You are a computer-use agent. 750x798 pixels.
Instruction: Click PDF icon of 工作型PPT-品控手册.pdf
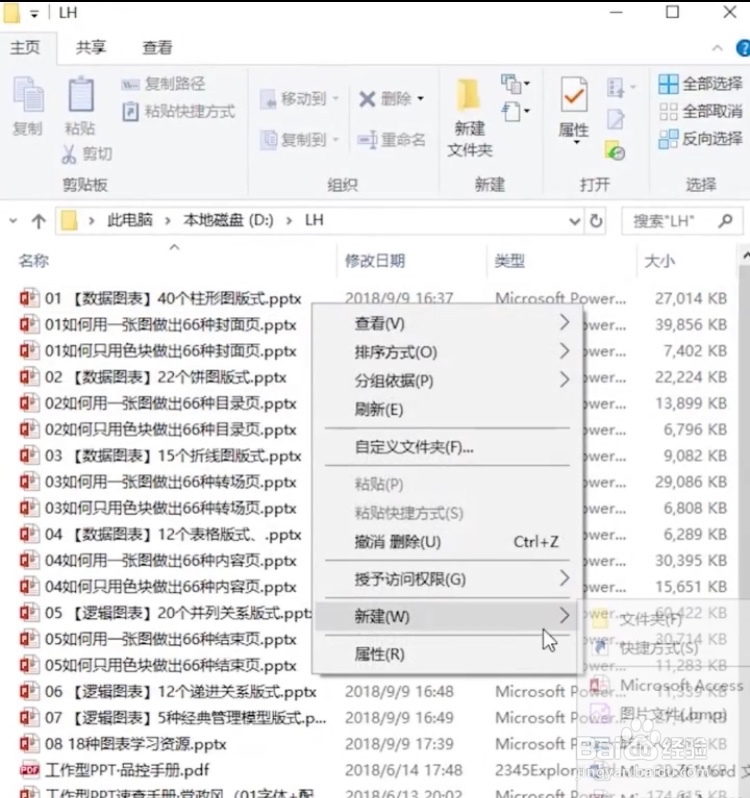[29, 770]
